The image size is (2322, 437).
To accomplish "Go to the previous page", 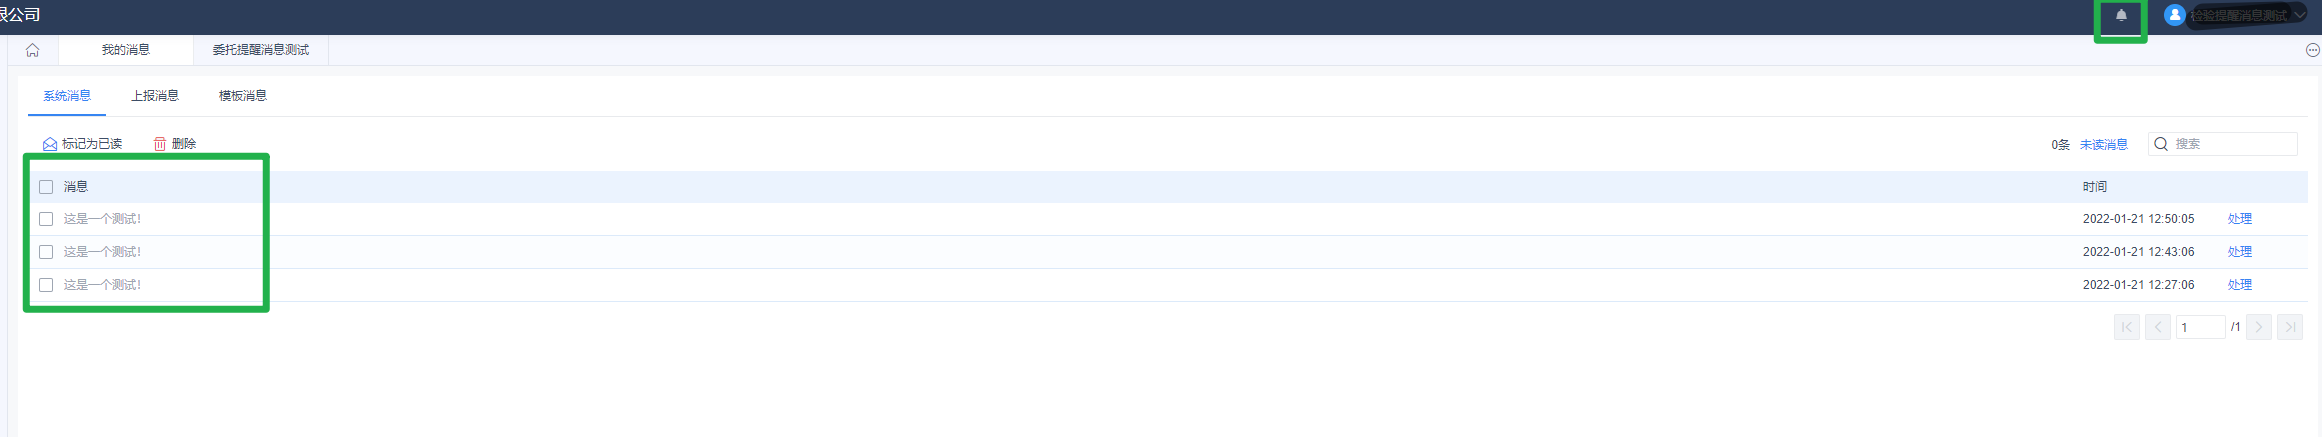I will pyautogui.click(x=2158, y=327).
